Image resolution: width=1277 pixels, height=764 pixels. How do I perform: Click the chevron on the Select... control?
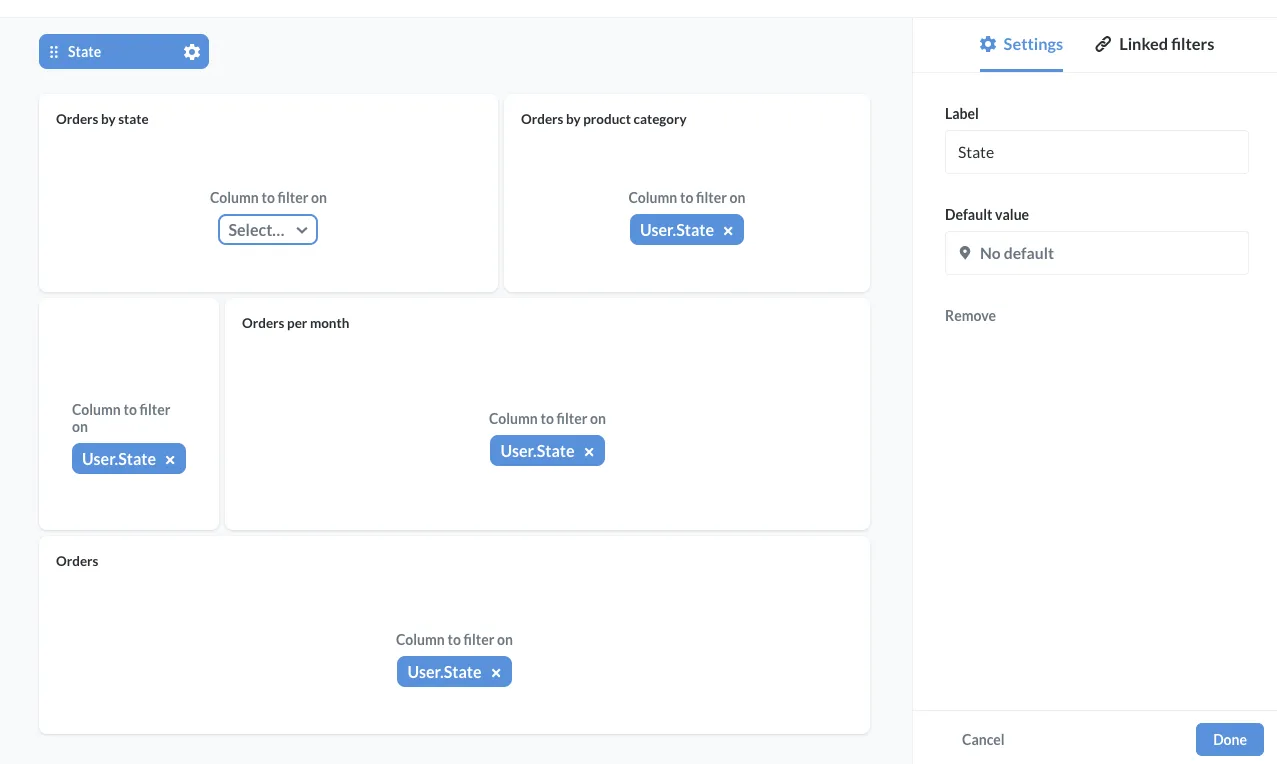[x=302, y=229]
